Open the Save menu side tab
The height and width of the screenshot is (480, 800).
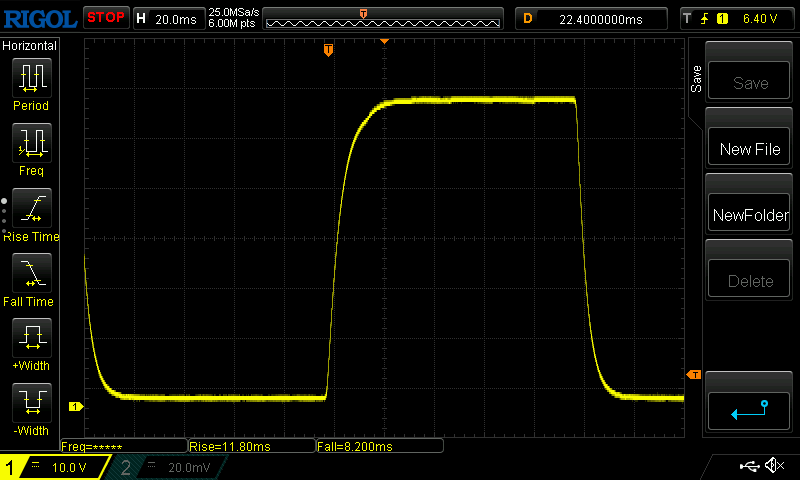696,79
